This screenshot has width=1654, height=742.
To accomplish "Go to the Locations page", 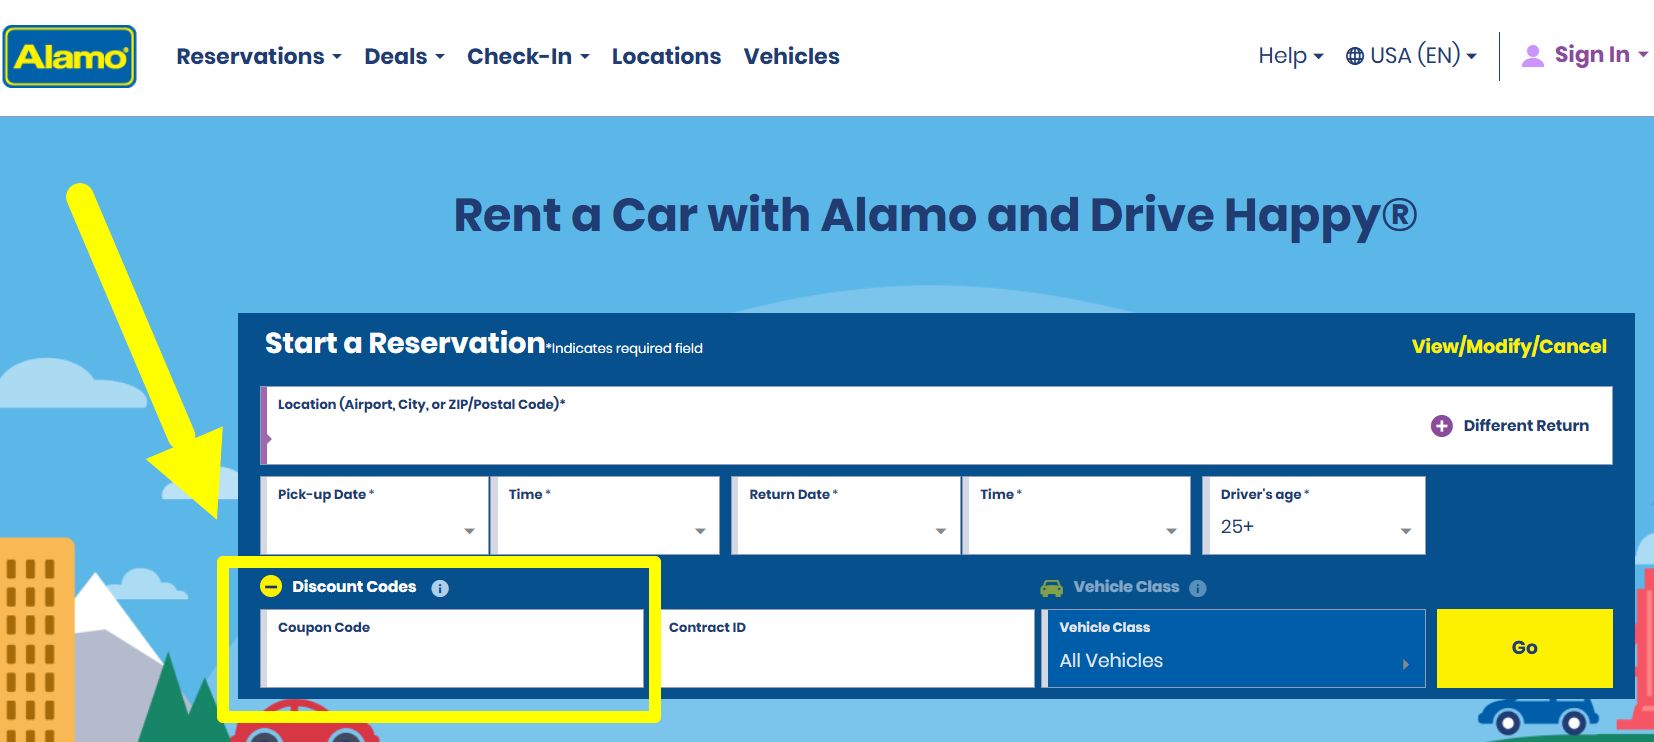I will click(666, 57).
